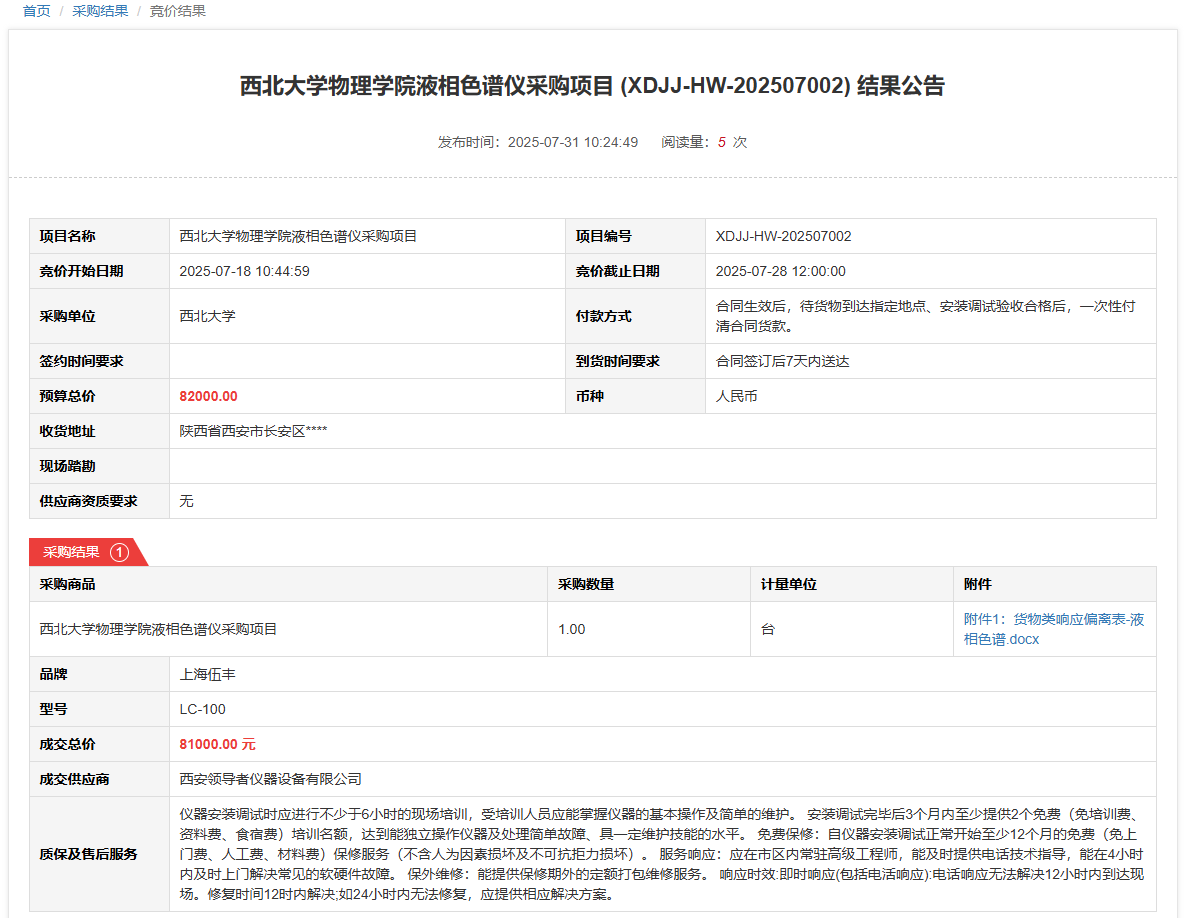
Task: Select the red 采购结果 section tab
Action: pyautogui.click(x=71, y=552)
